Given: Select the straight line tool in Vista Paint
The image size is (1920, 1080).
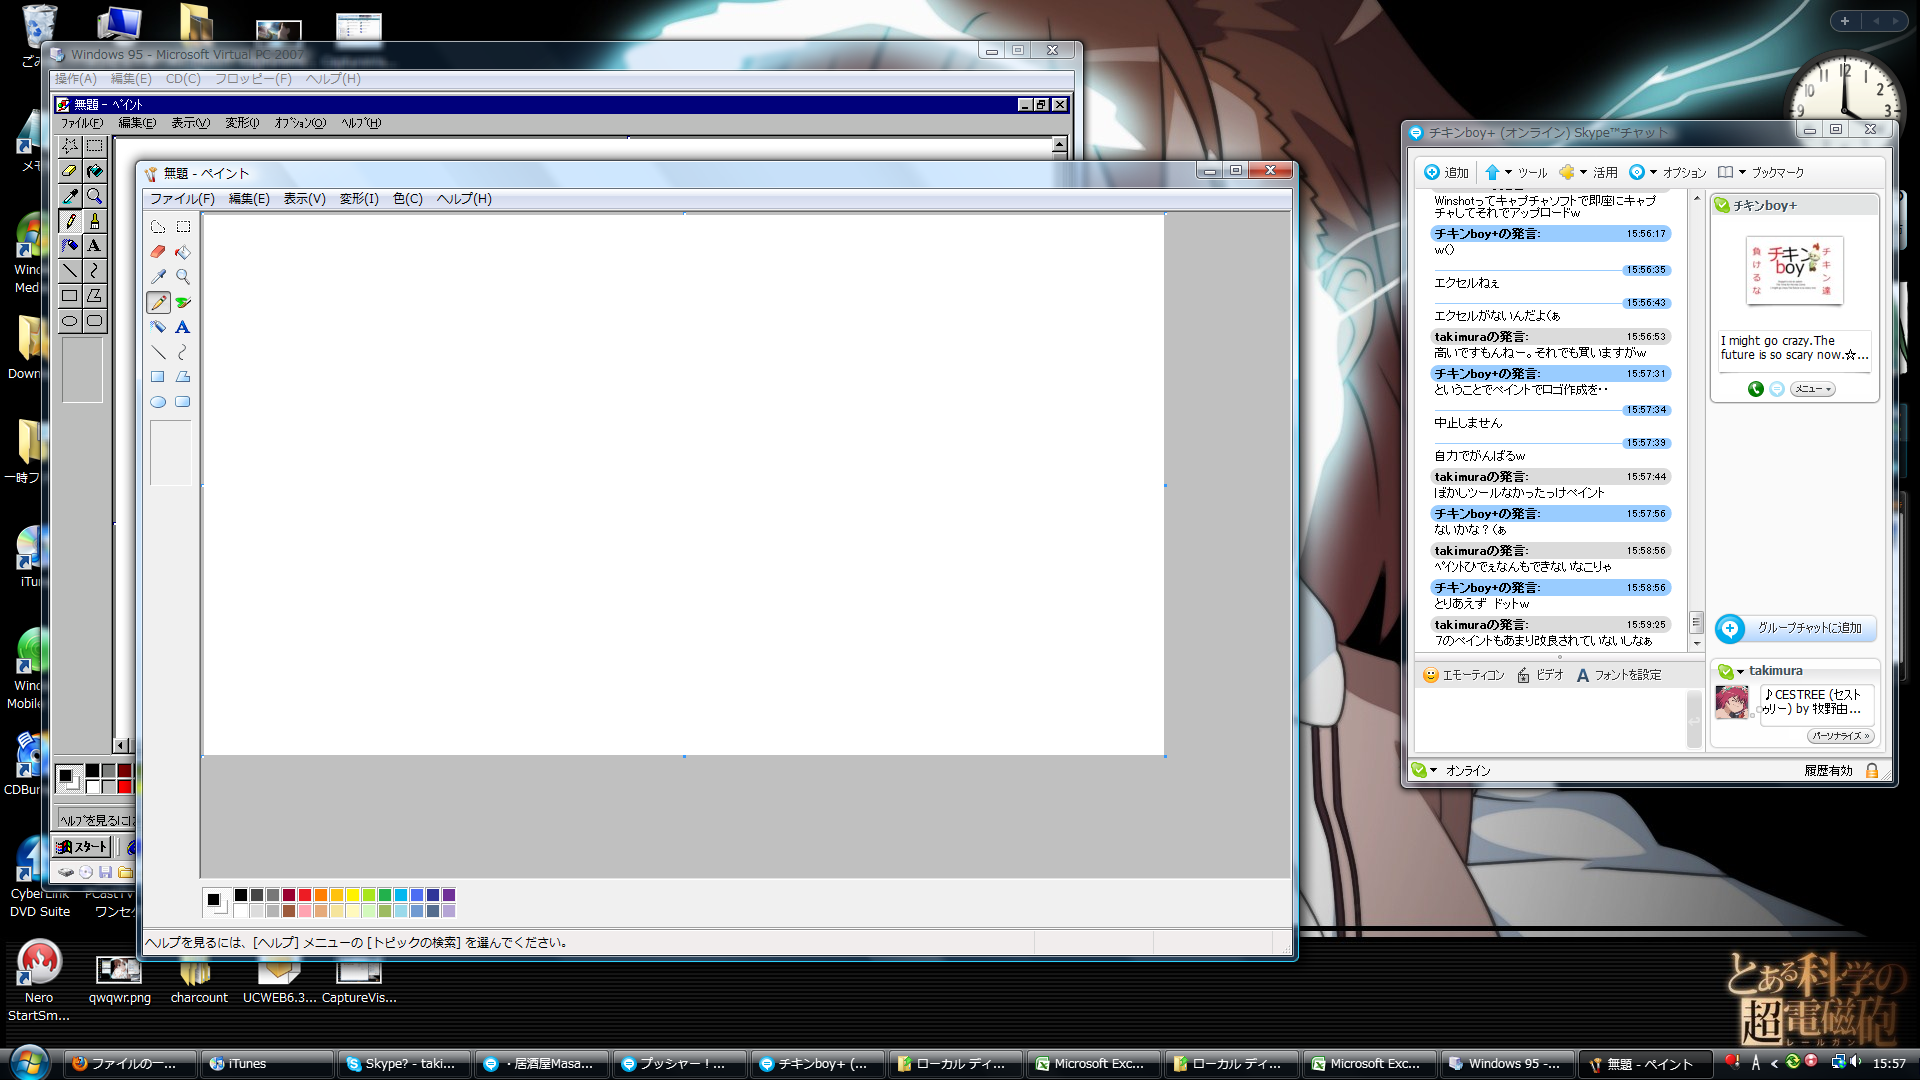Looking at the screenshot, I should (x=158, y=352).
